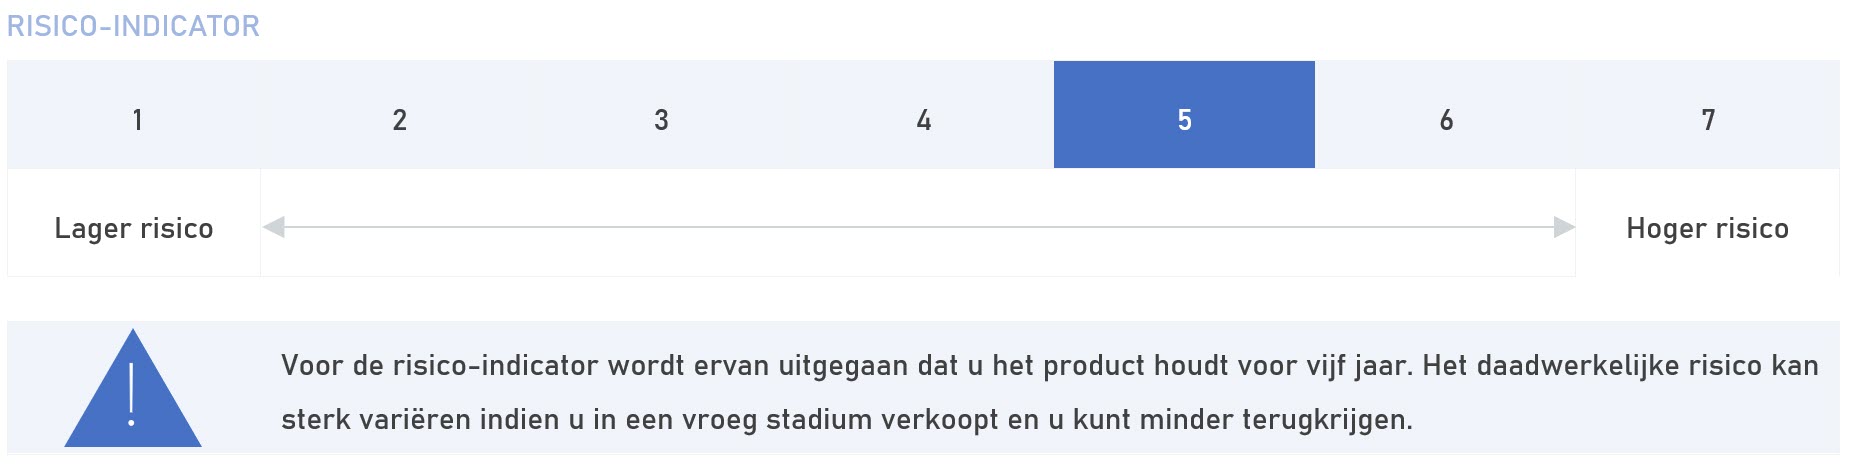Viewport: 1851px width, 469px height.
Task: Click the Lager risico label
Action: [134, 229]
